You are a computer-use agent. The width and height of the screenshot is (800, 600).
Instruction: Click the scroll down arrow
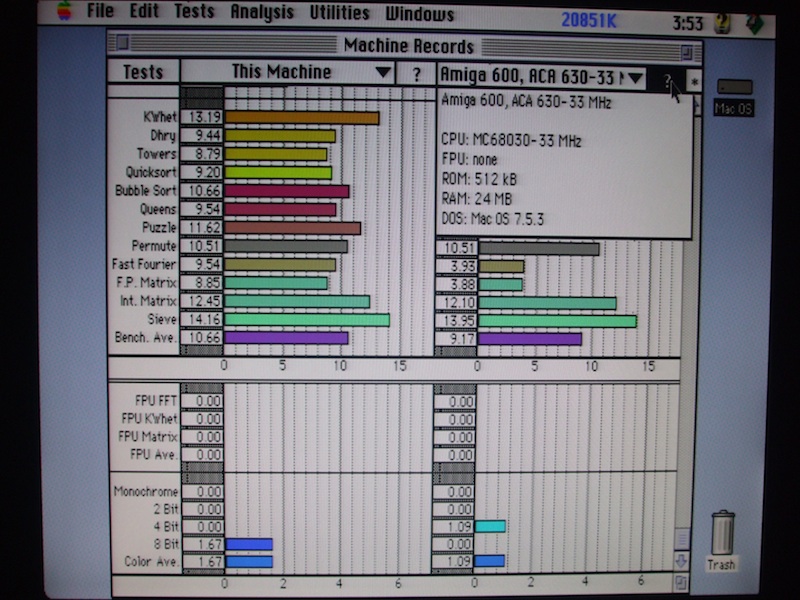pyautogui.click(x=682, y=561)
